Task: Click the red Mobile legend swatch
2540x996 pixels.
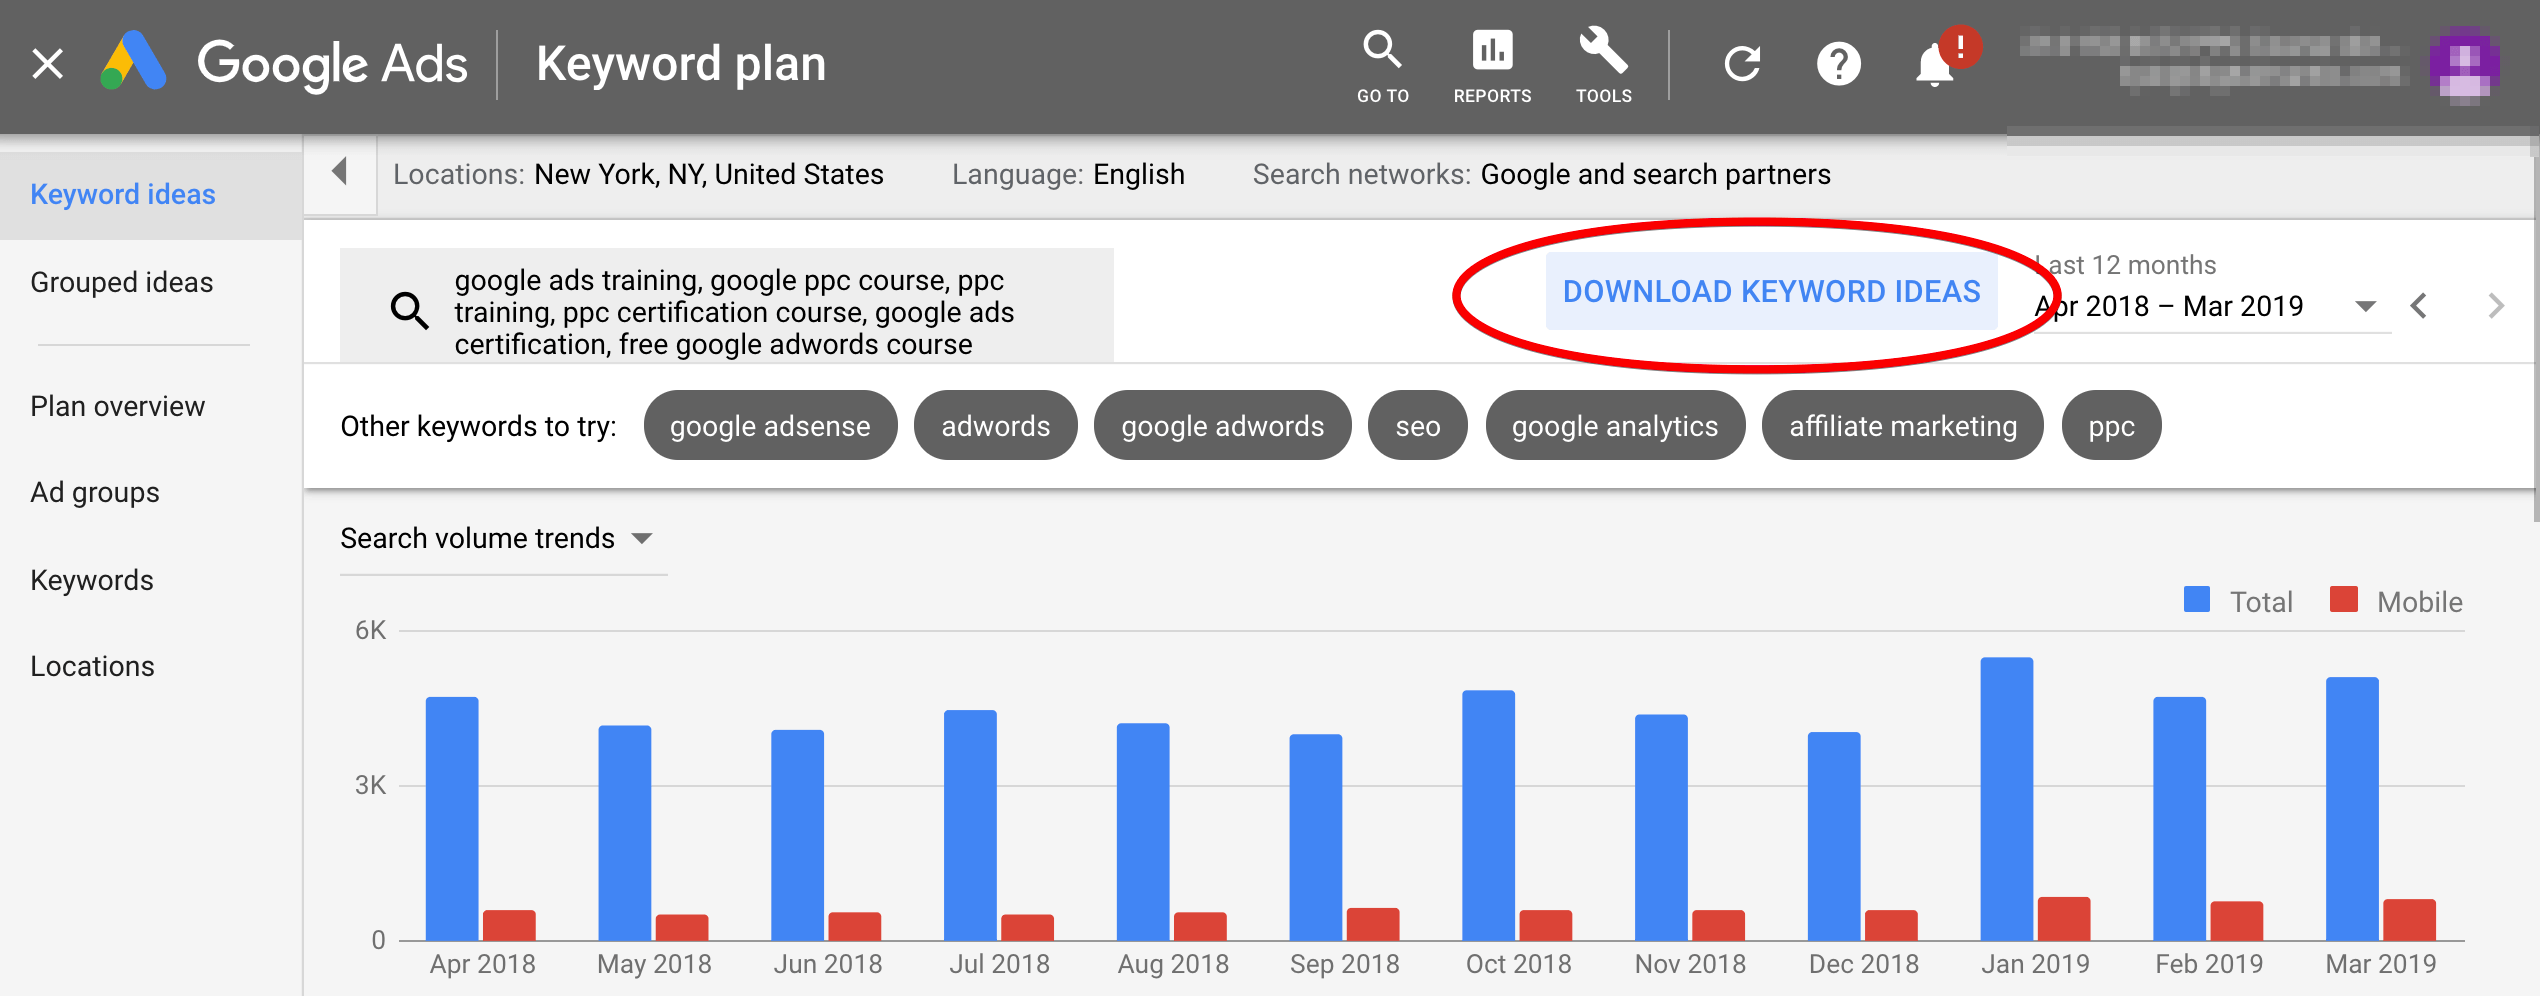Action: (2343, 600)
